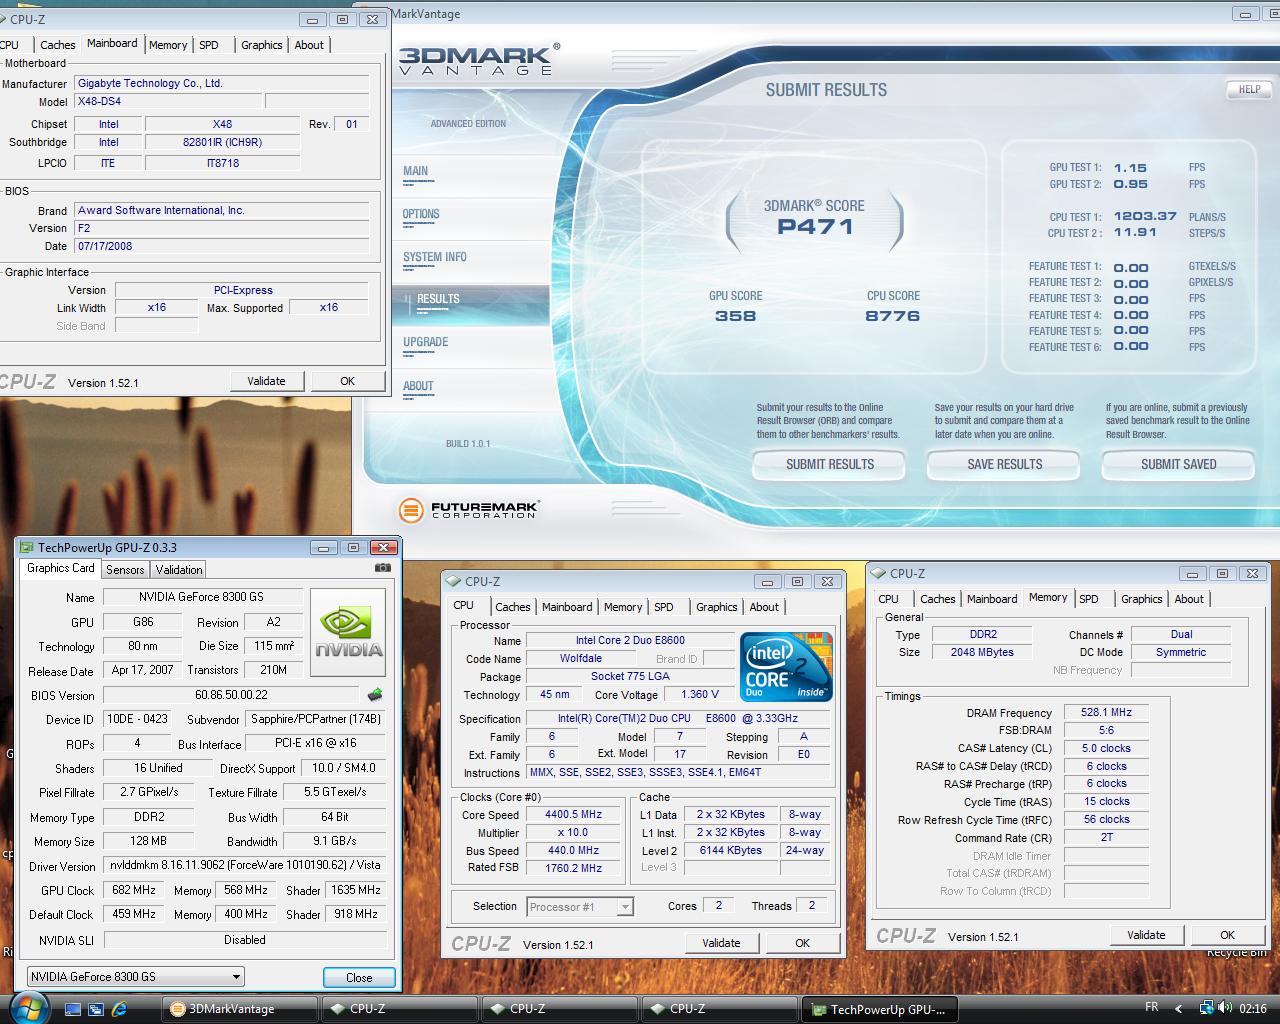1280x1024 pixels.
Task: Open Mainboard tab in processor CPU-Z window
Action: pos(567,607)
